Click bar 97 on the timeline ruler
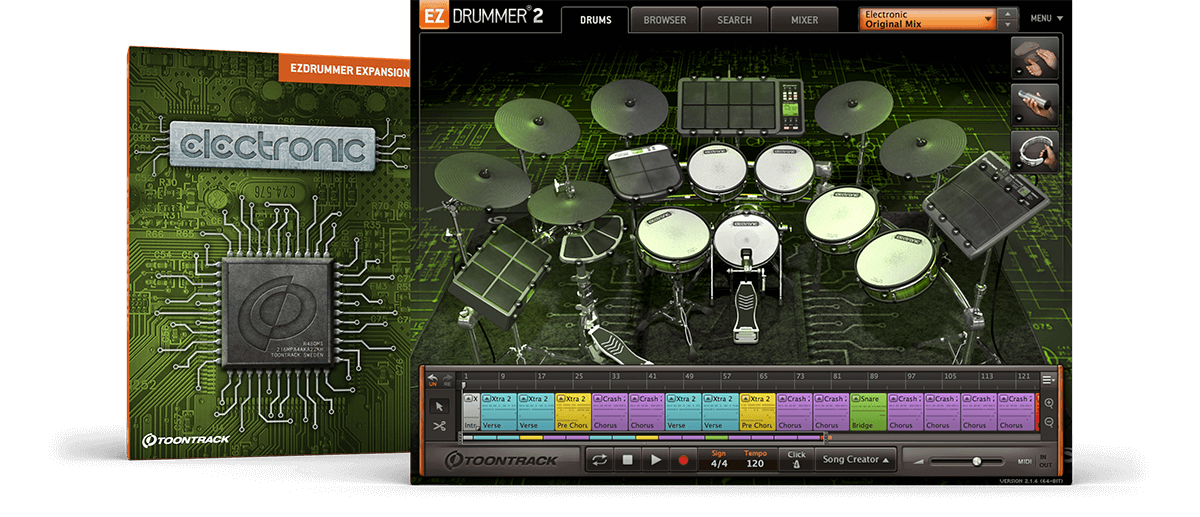 911,378
